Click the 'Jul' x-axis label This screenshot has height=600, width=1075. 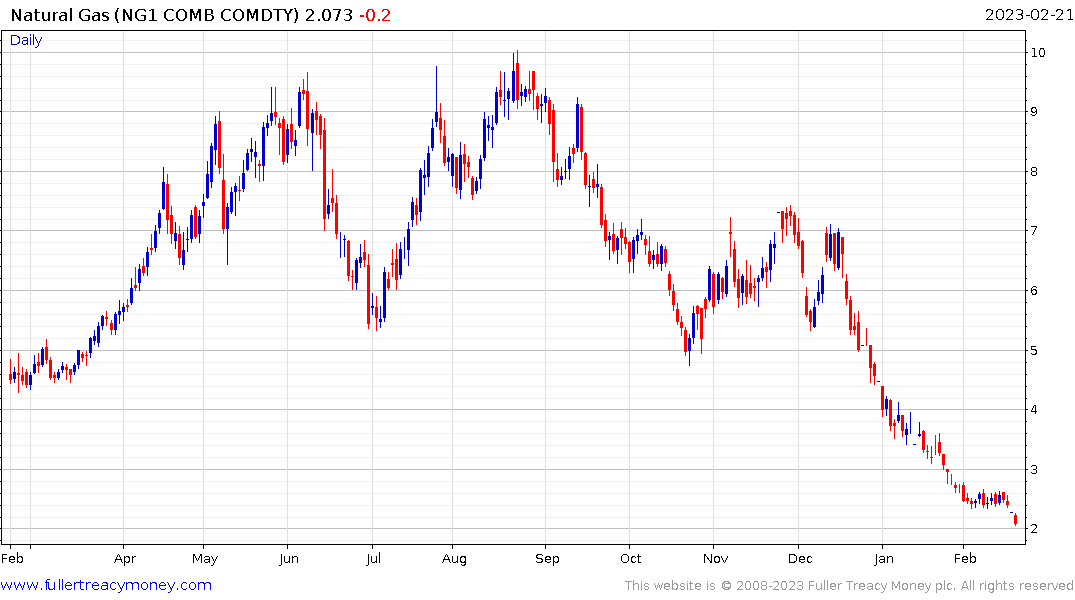pos(373,559)
